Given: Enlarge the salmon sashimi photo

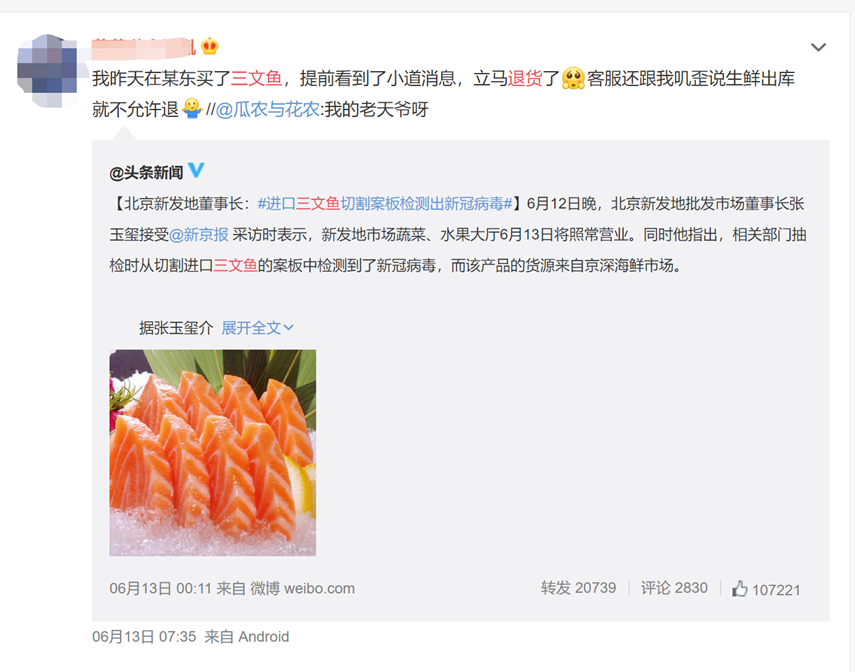Looking at the screenshot, I should [x=213, y=453].
